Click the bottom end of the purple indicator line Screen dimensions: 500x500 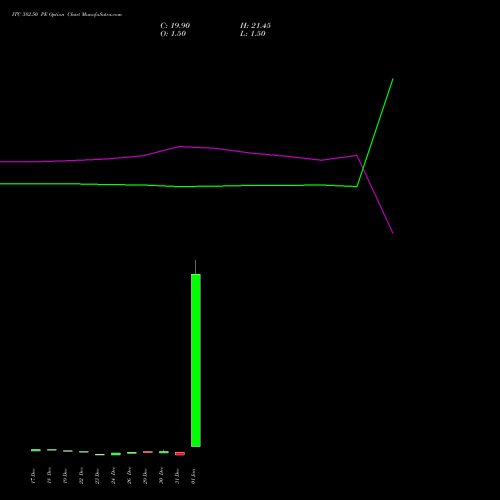[393, 233]
